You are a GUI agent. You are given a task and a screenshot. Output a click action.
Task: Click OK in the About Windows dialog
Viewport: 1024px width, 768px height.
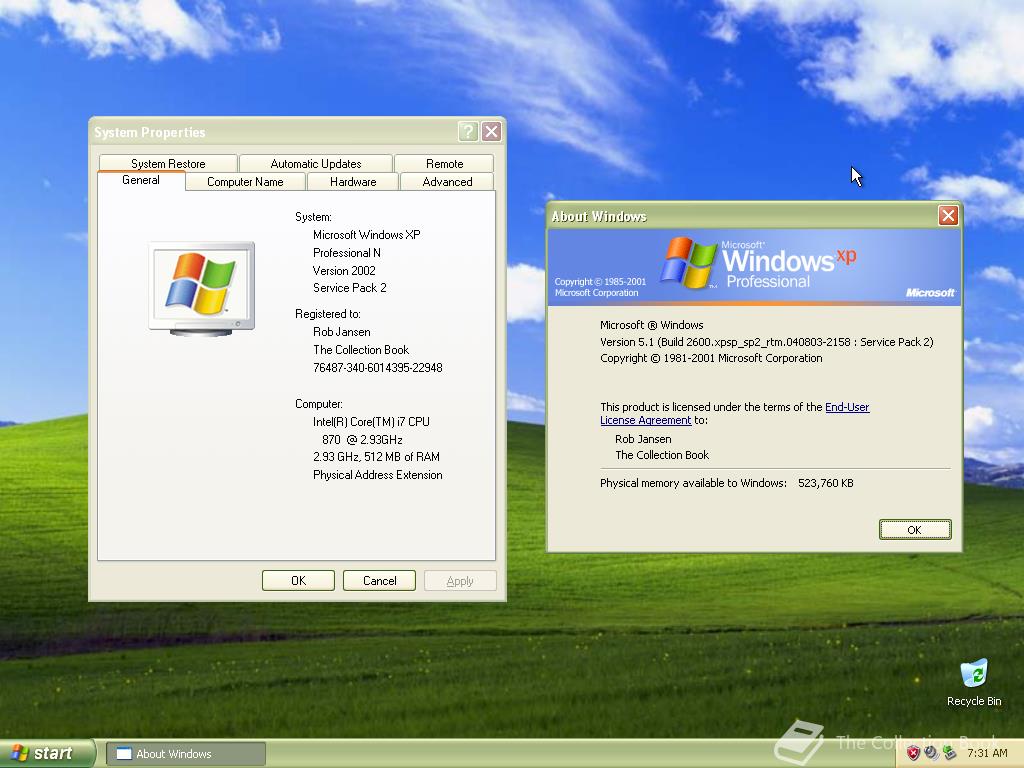[915, 530]
